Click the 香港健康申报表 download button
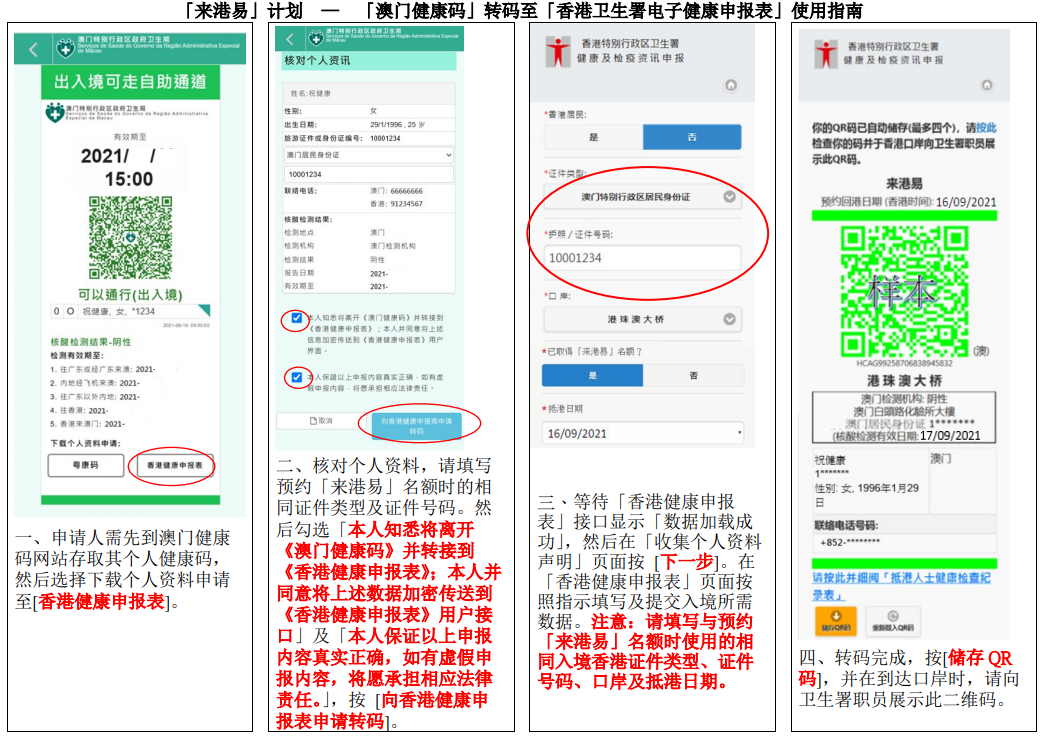 174,465
